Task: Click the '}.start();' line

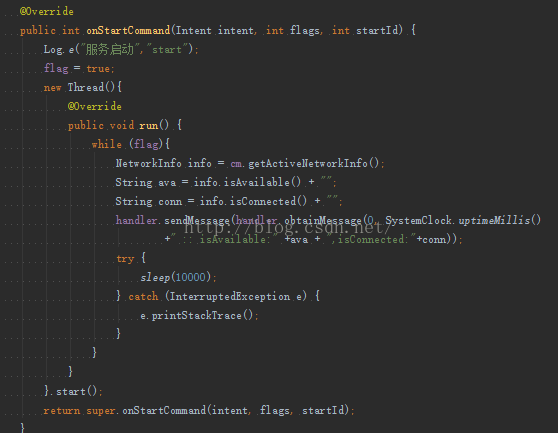Action: (73, 391)
